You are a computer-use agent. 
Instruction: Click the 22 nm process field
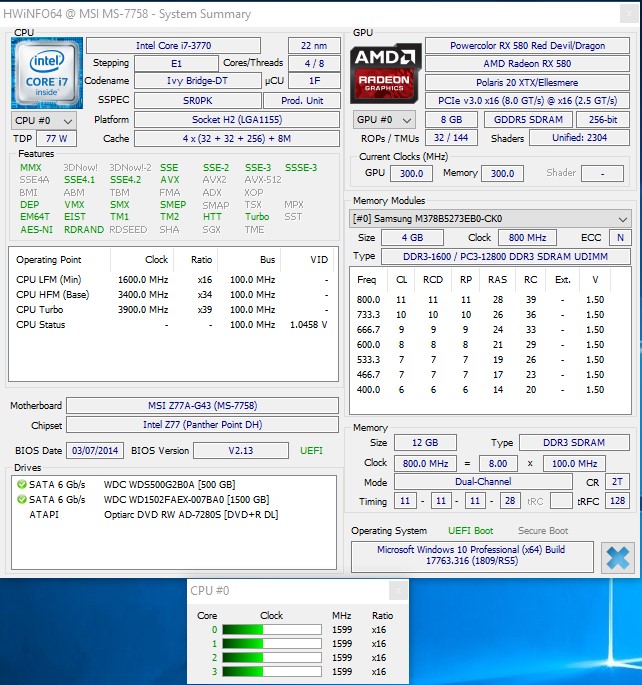click(x=314, y=45)
